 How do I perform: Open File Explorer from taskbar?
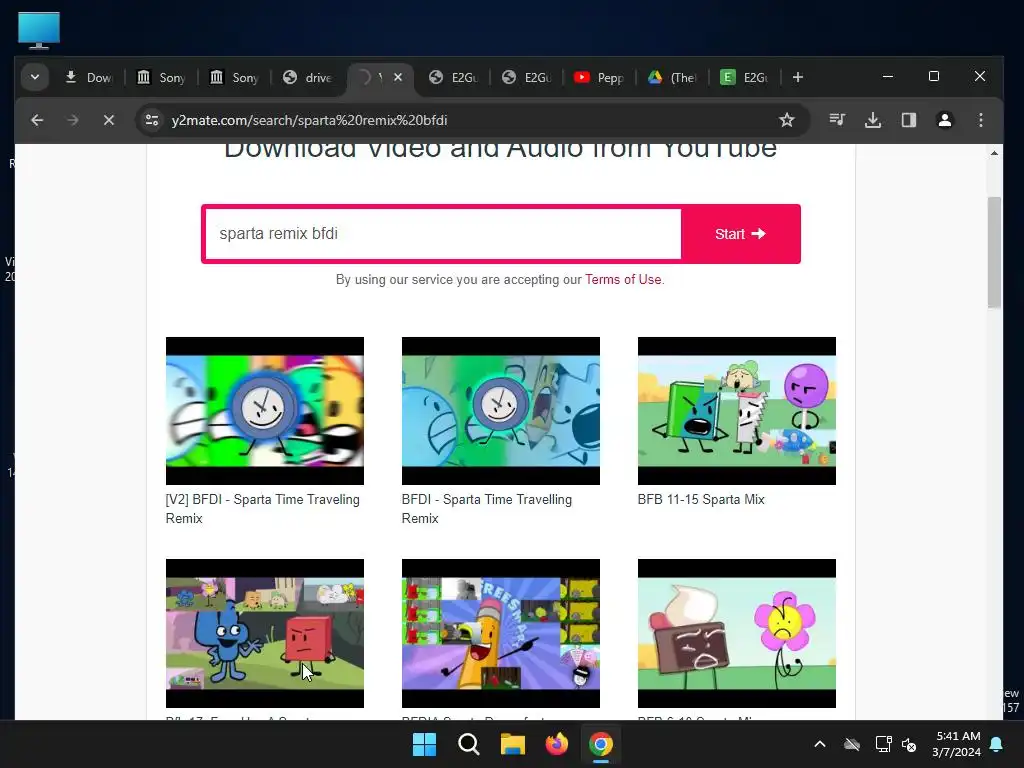[513, 744]
